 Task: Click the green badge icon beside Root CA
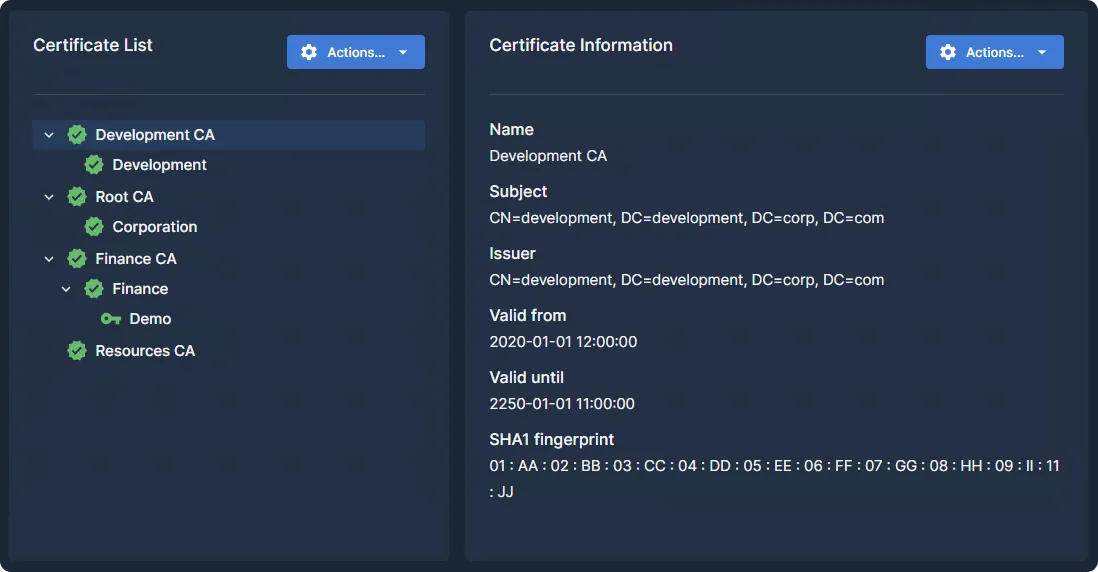[77, 197]
